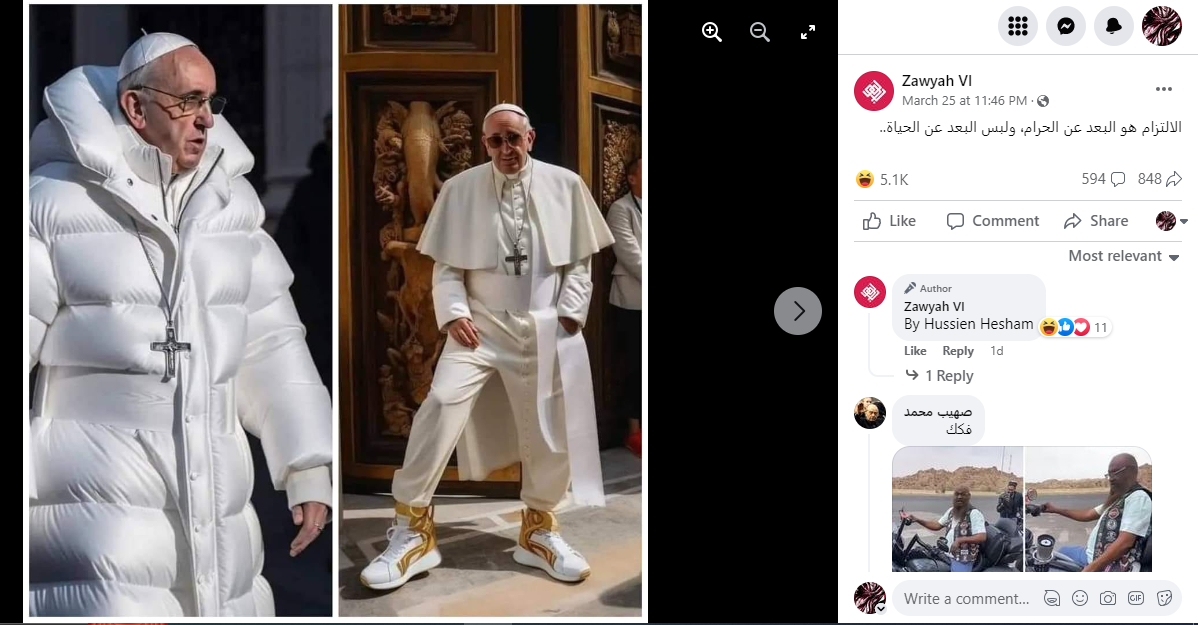Like the Zawyah VI post
1198x625 pixels.
pyautogui.click(x=890, y=221)
